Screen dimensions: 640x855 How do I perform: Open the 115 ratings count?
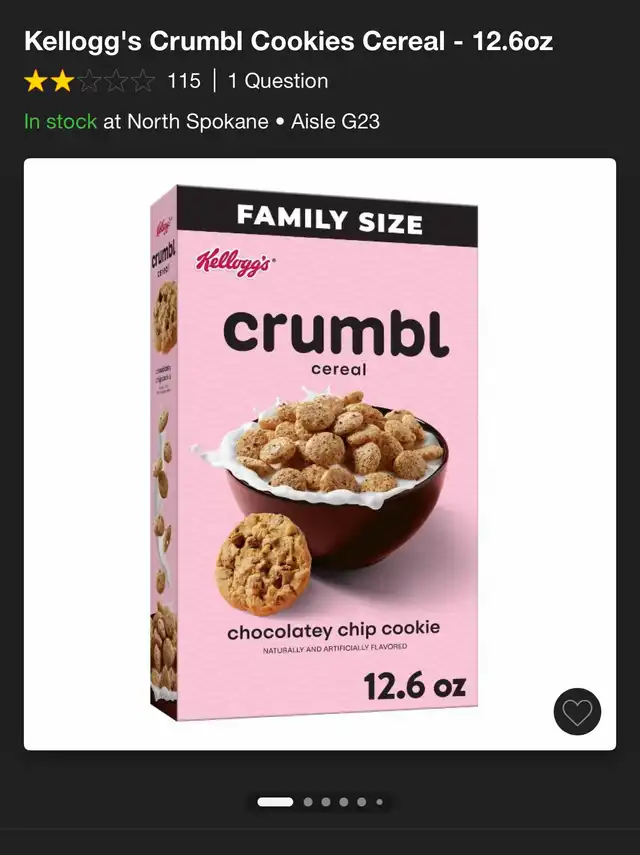coord(184,81)
